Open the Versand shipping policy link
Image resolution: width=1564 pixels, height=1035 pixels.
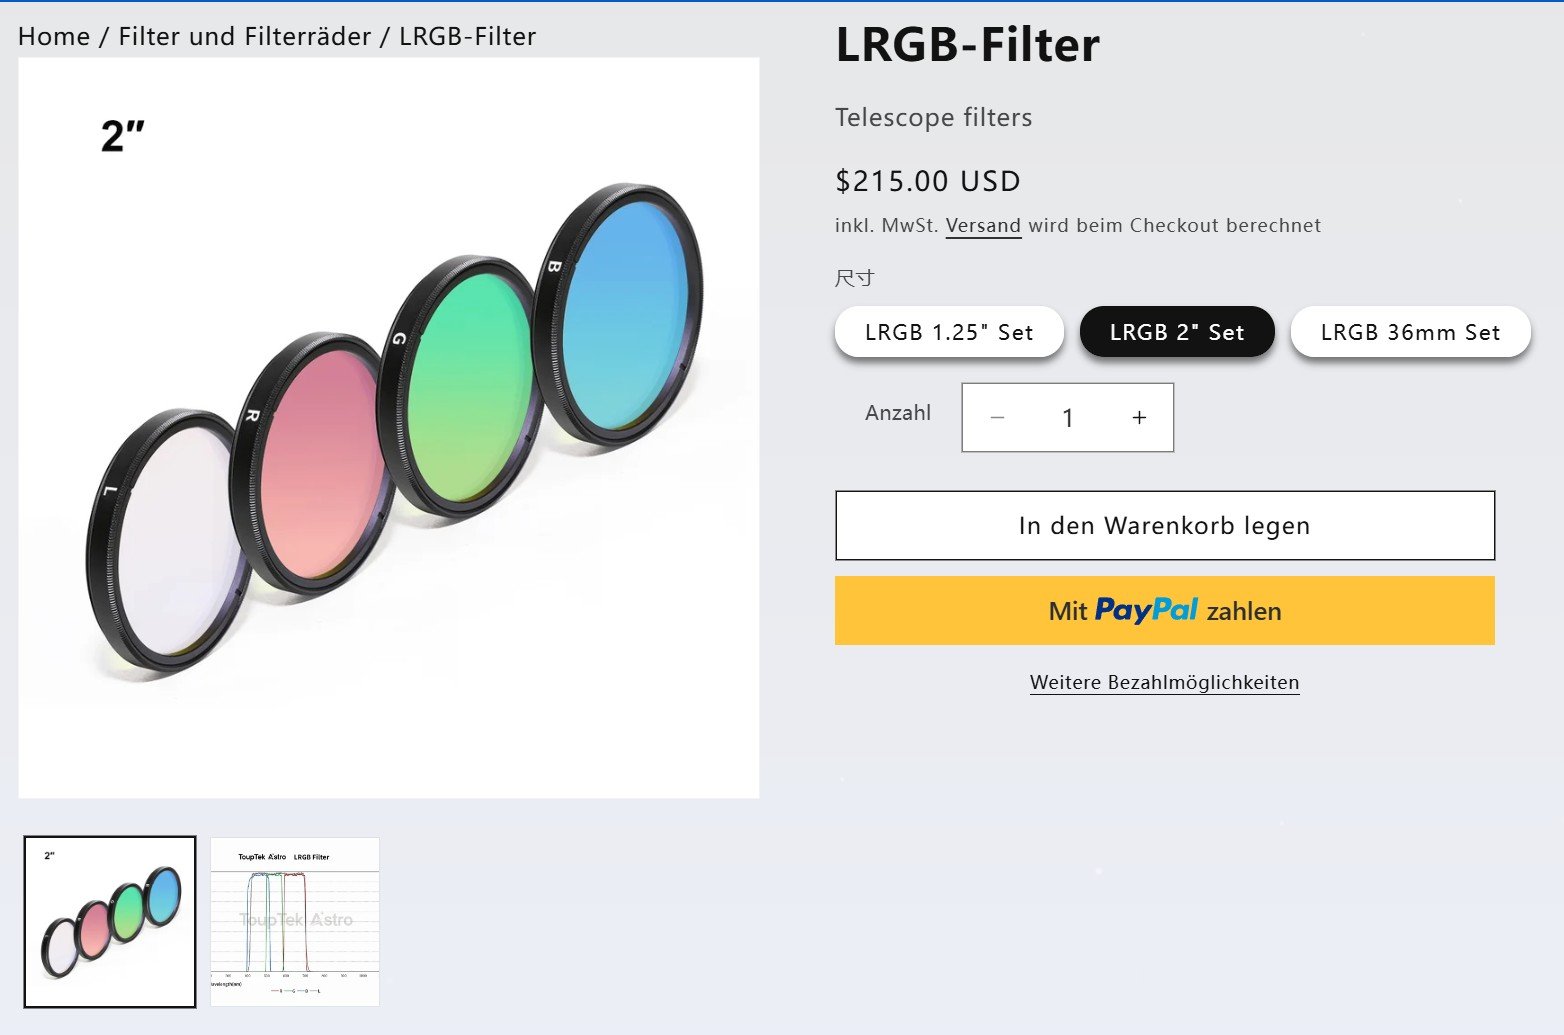983,226
